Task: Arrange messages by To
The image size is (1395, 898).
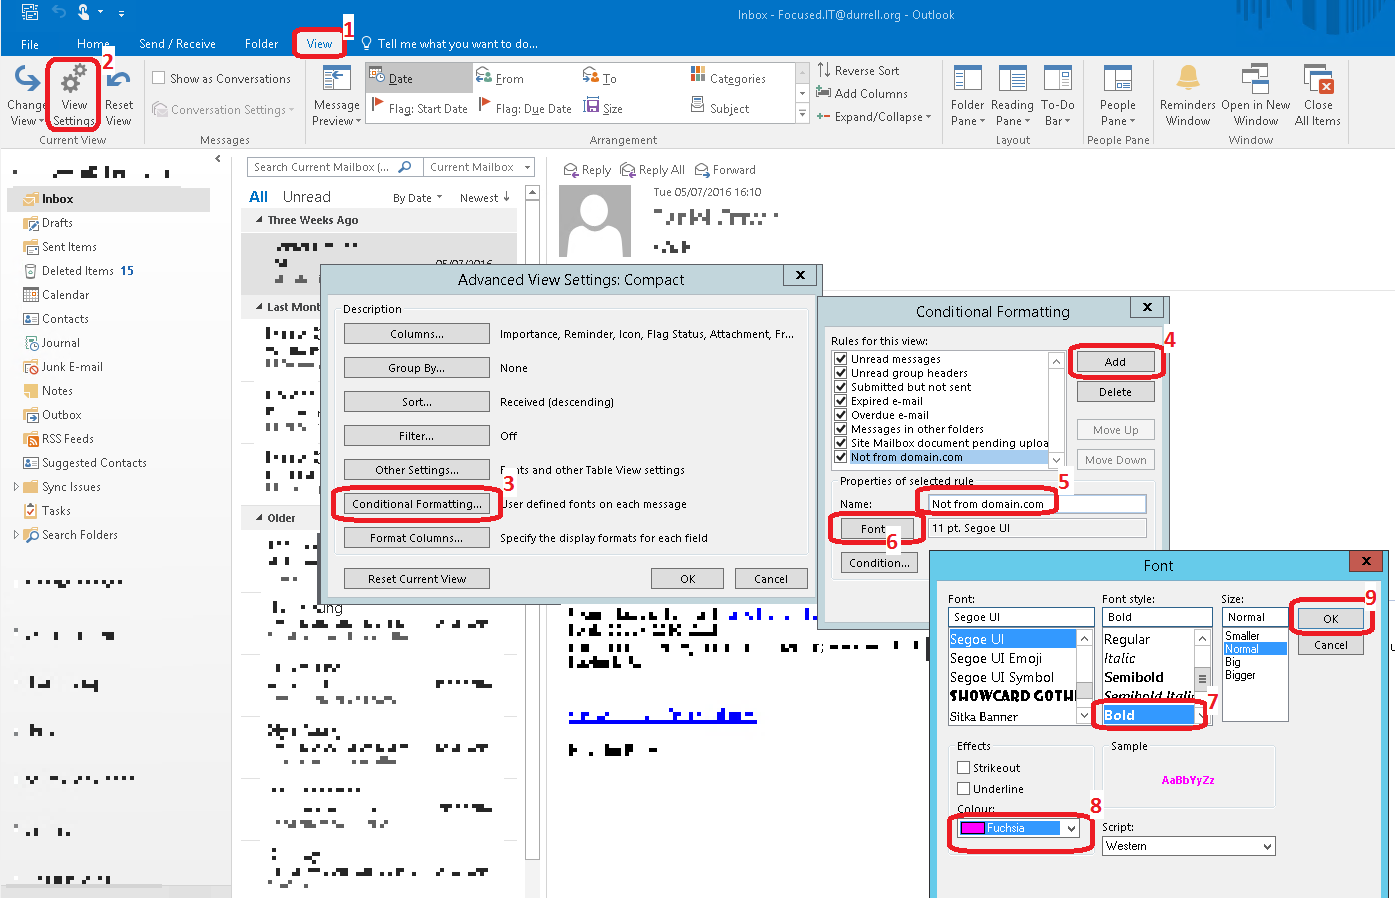Action: [600, 78]
